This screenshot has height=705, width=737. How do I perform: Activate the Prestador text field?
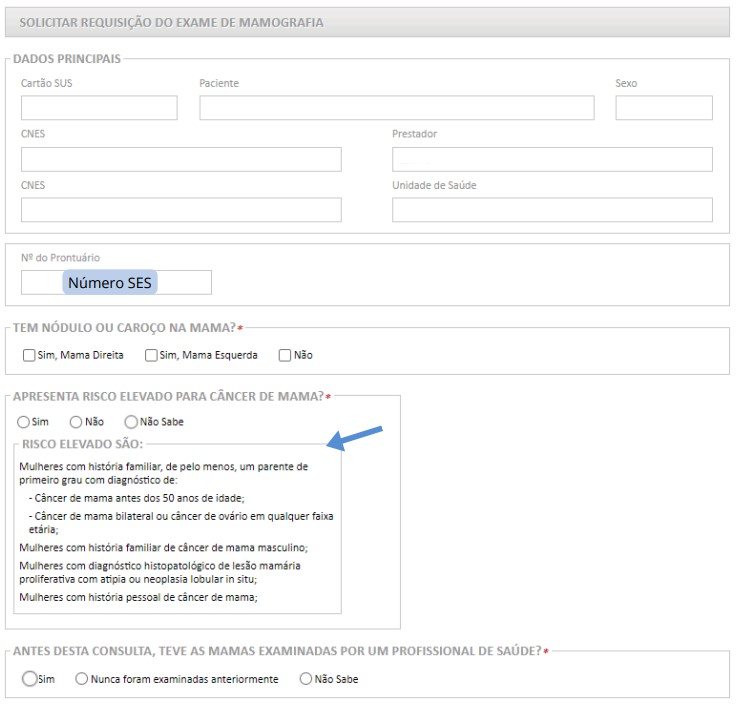tap(552, 160)
